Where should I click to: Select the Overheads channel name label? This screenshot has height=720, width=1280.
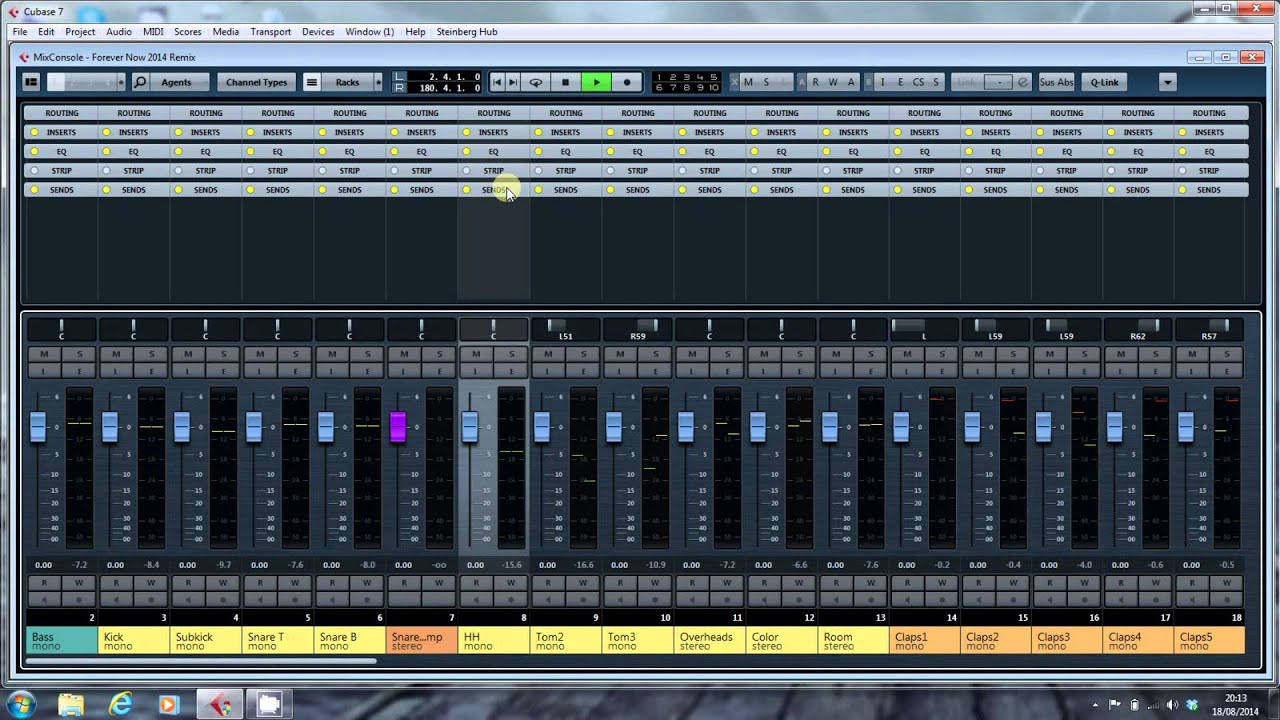[709, 640]
